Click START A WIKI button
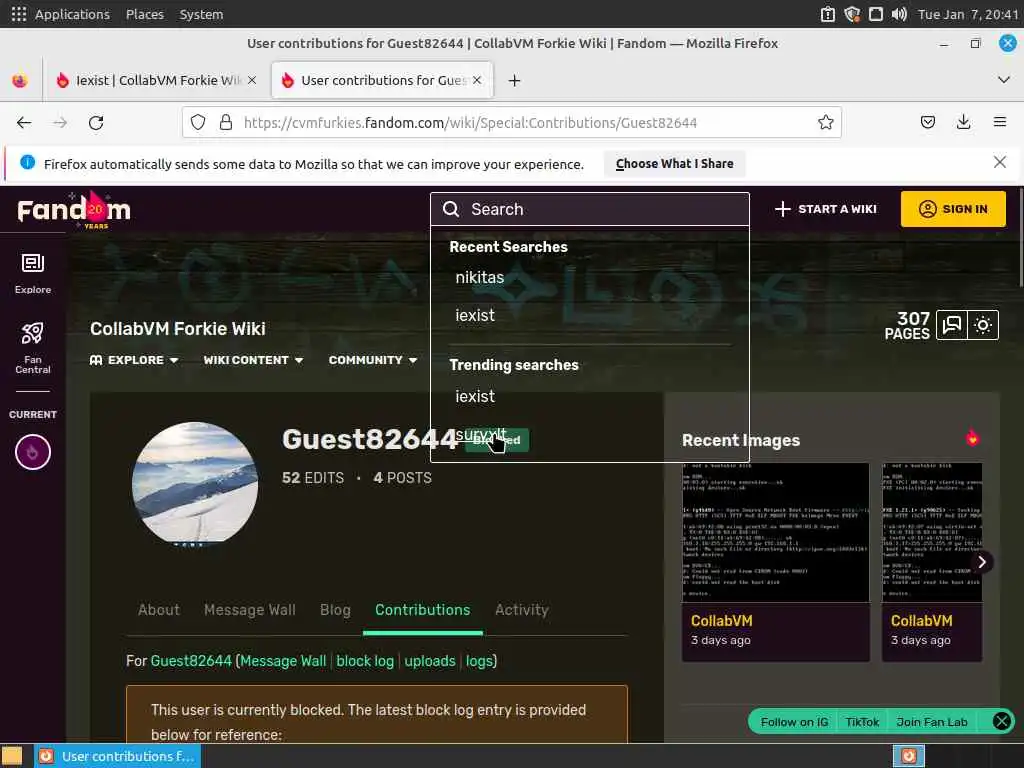1024x768 pixels. pyautogui.click(x=825, y=209)
